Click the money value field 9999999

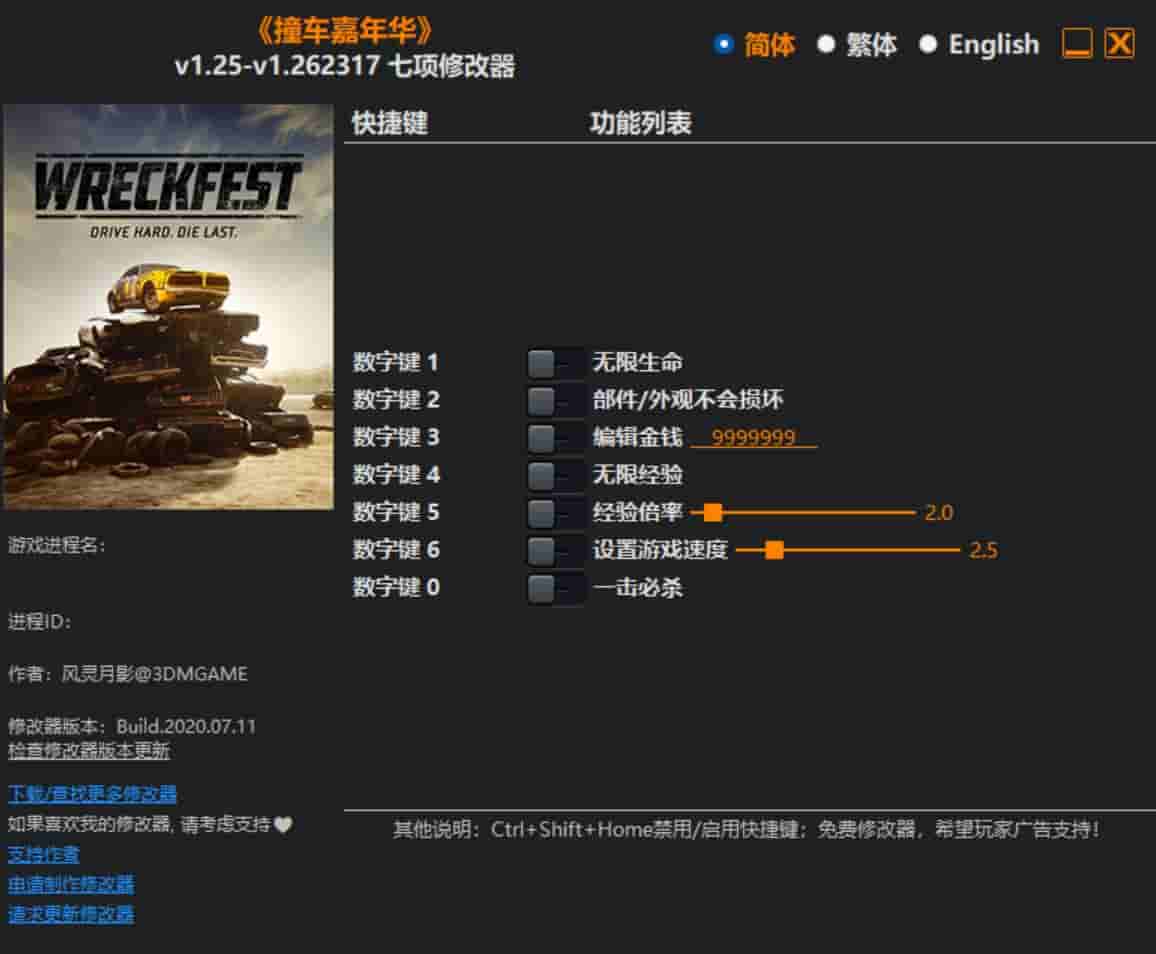753,438
